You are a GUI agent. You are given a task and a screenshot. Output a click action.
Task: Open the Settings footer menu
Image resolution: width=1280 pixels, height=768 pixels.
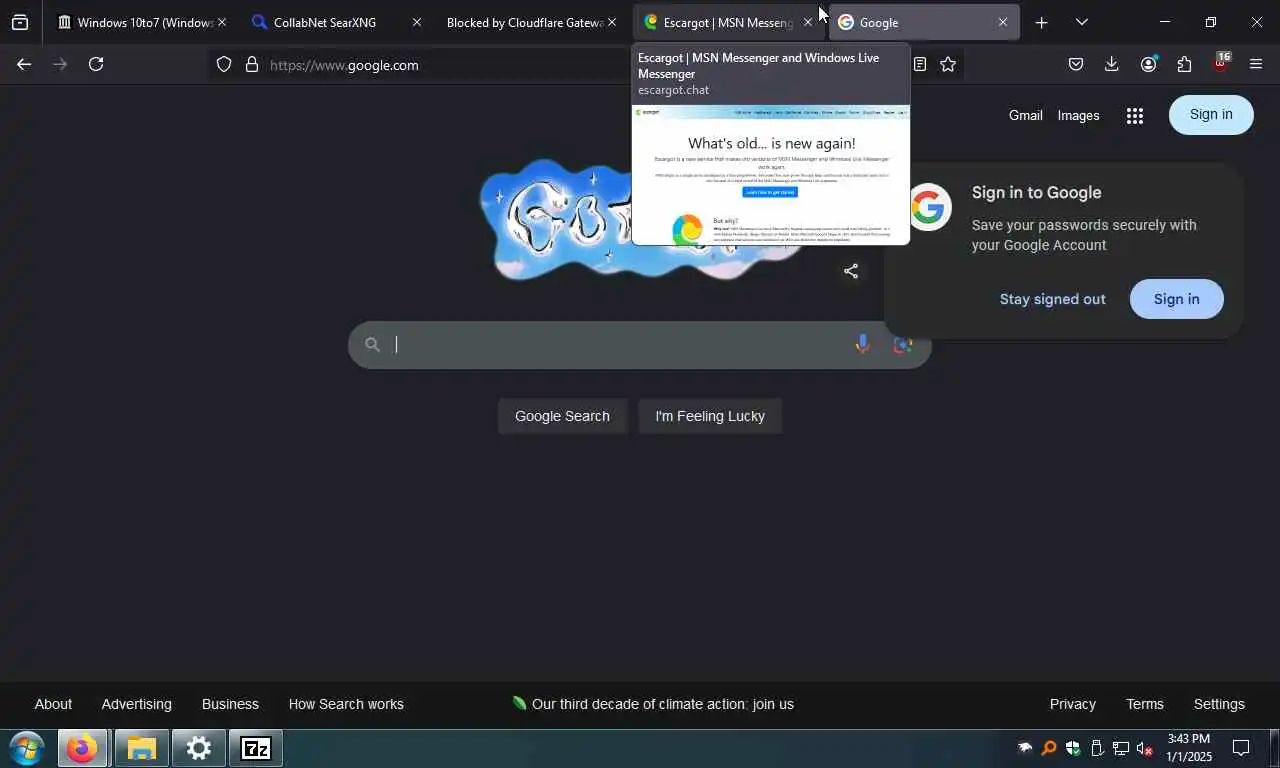[x=1218, y=704]
